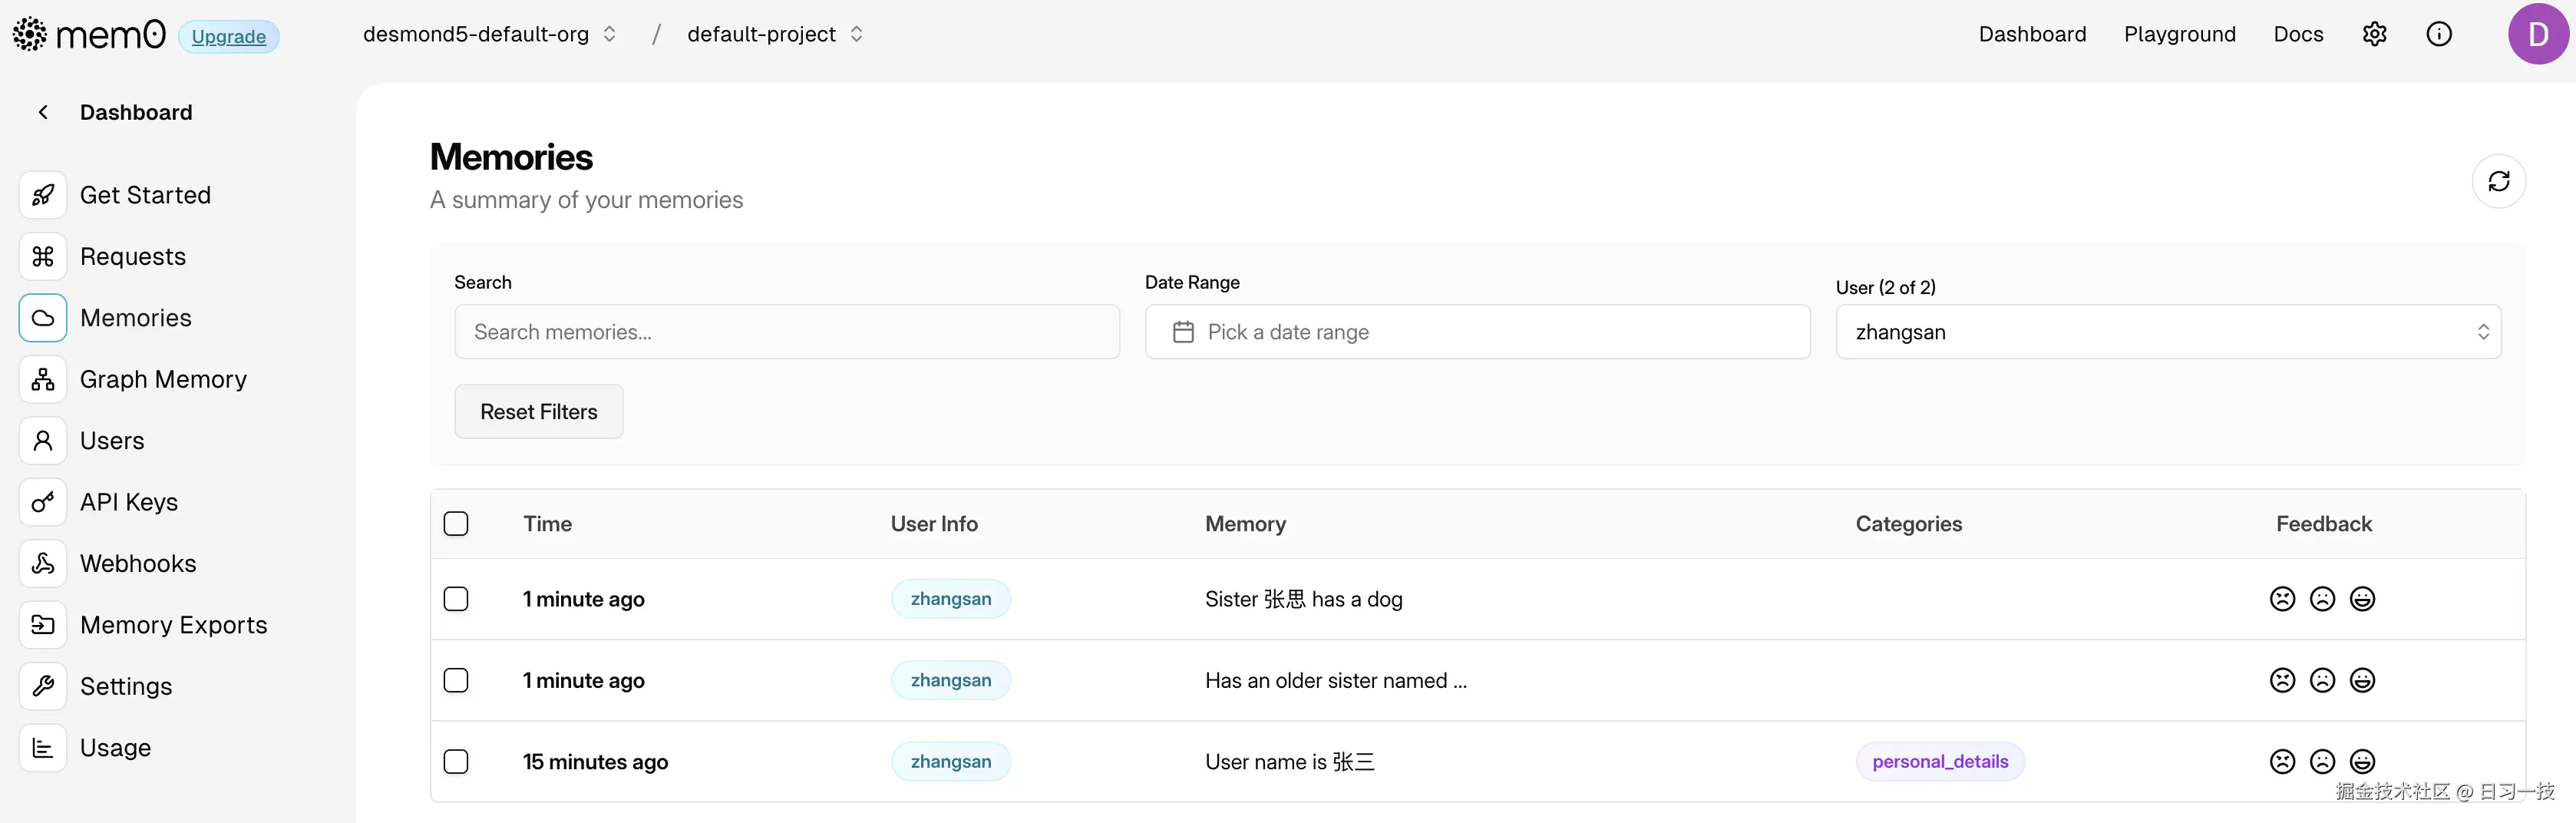Select the 'User name is 张三' row checkbox

click(456, 762)
